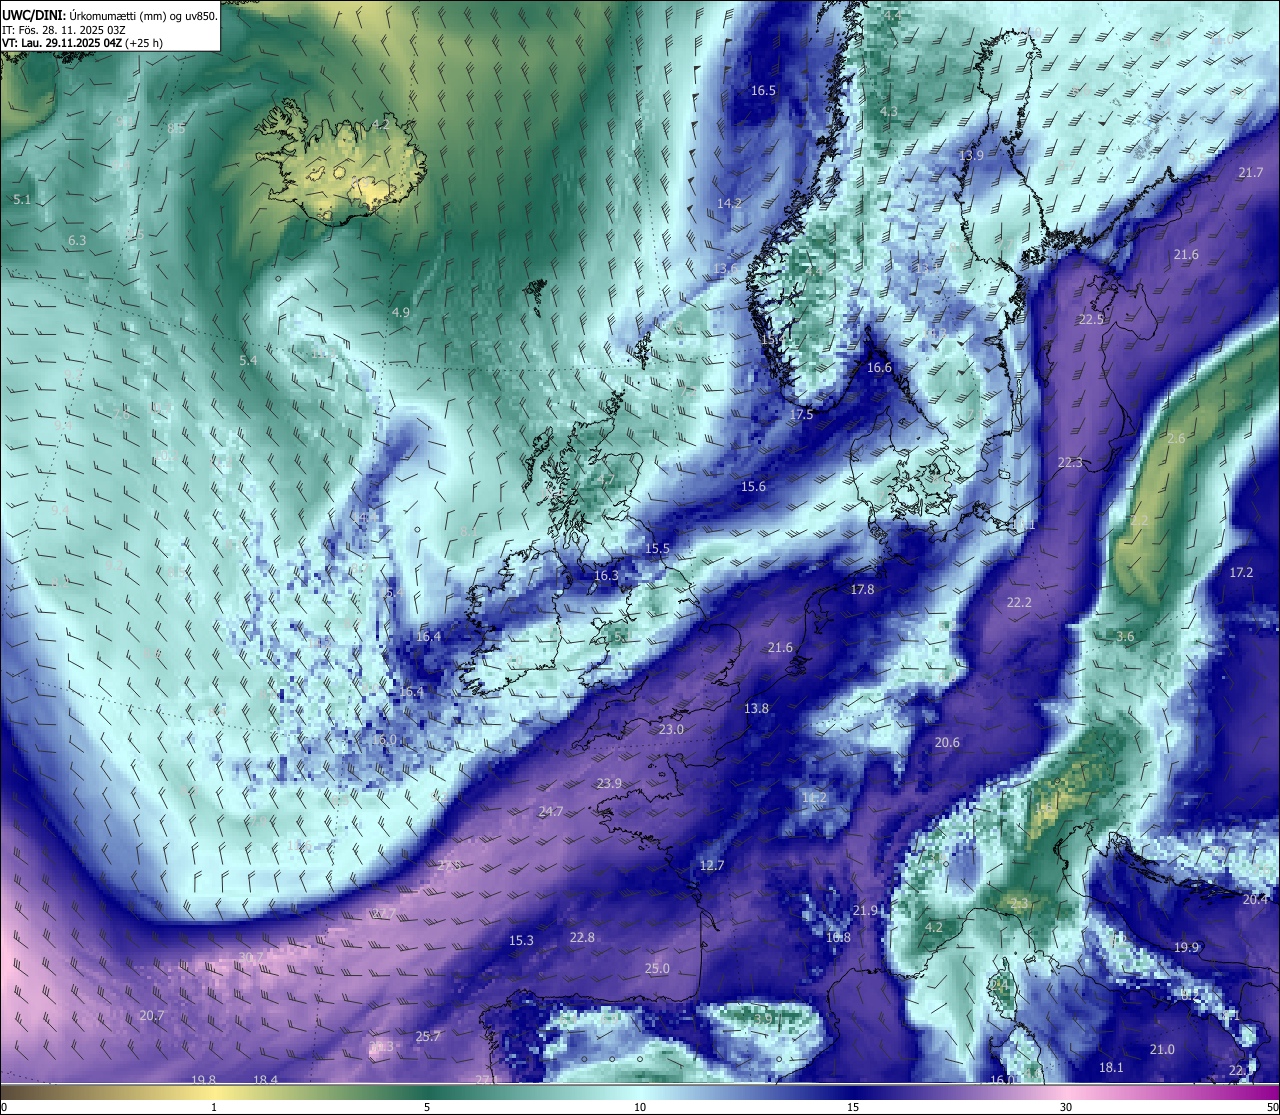Click the 14.2 value in the Norwegian Sea

[729, 203]
